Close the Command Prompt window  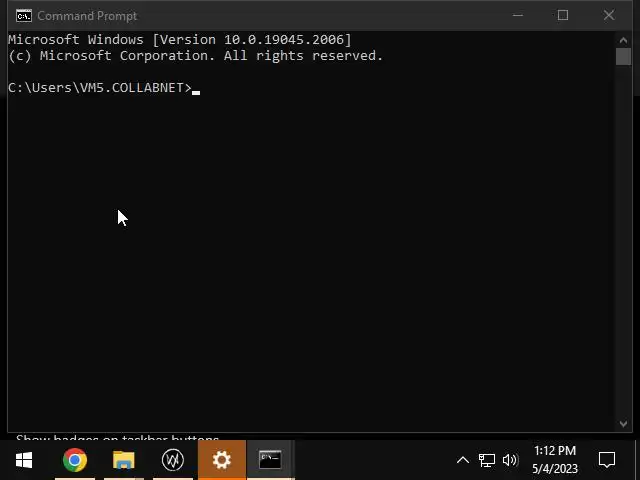click(x=609, y=16)
